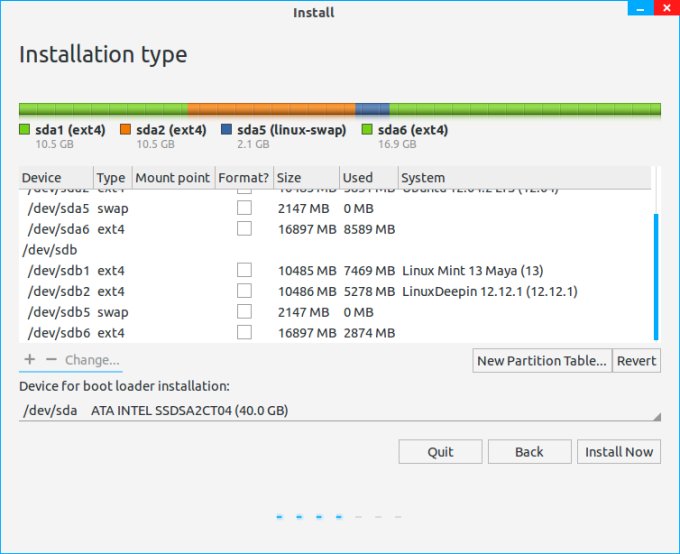680x554 pixels.
Task: Minimize the Install window
Action: [x=638, y=10]
